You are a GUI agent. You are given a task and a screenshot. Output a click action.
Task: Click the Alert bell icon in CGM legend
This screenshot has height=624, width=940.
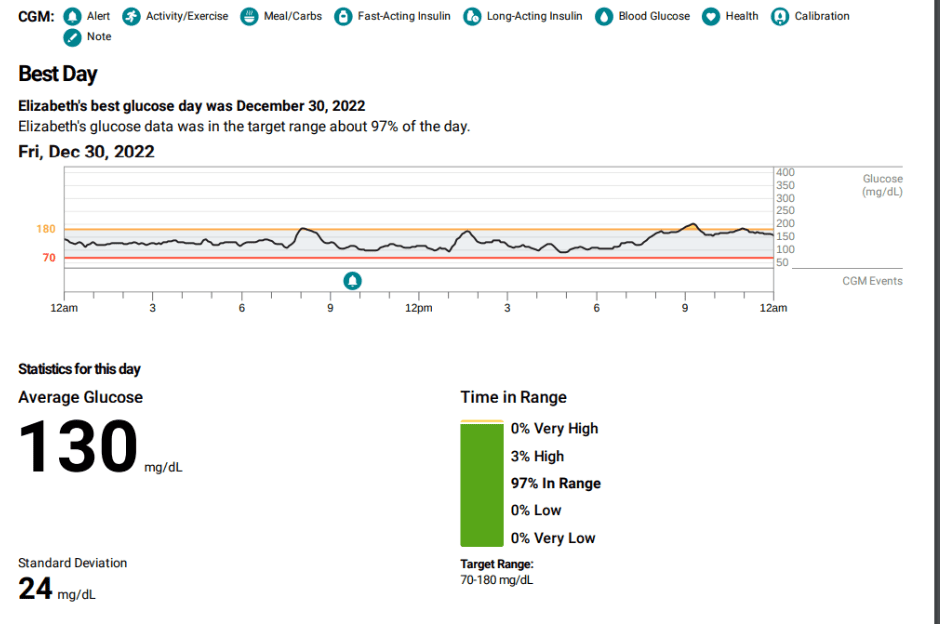click(x=73, y=17)
